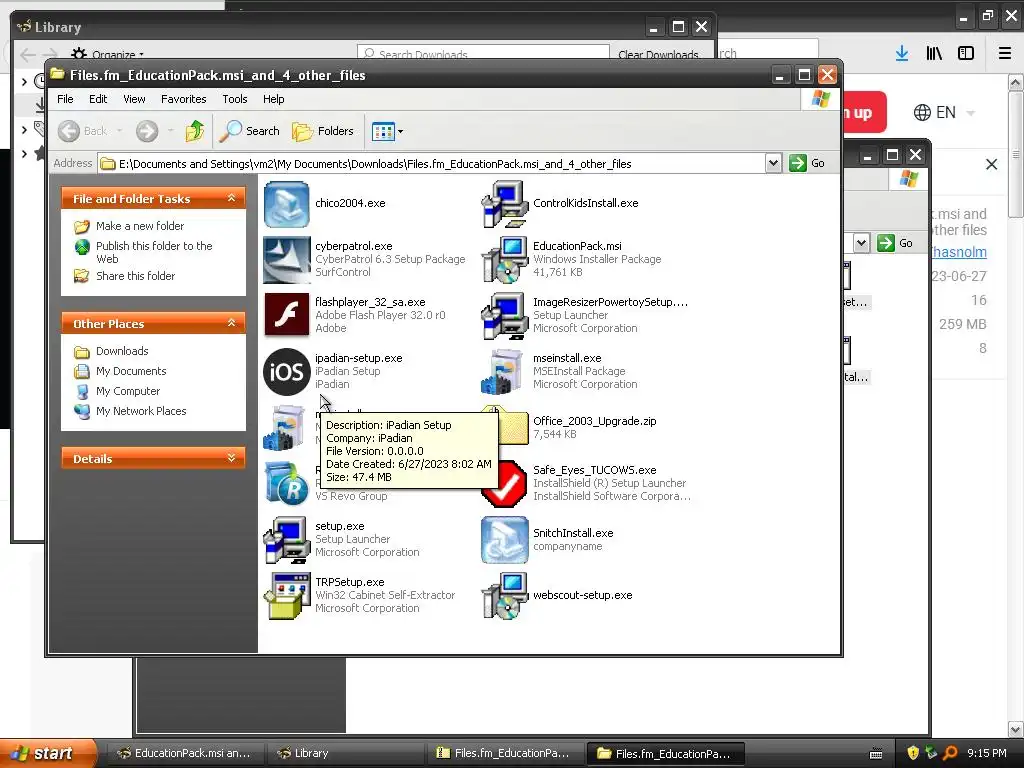The height and width of the screenshot is (768, 1024).
Task: Select the ipadian-setup.exe iOS icon
Action: (x=286, y=372)
